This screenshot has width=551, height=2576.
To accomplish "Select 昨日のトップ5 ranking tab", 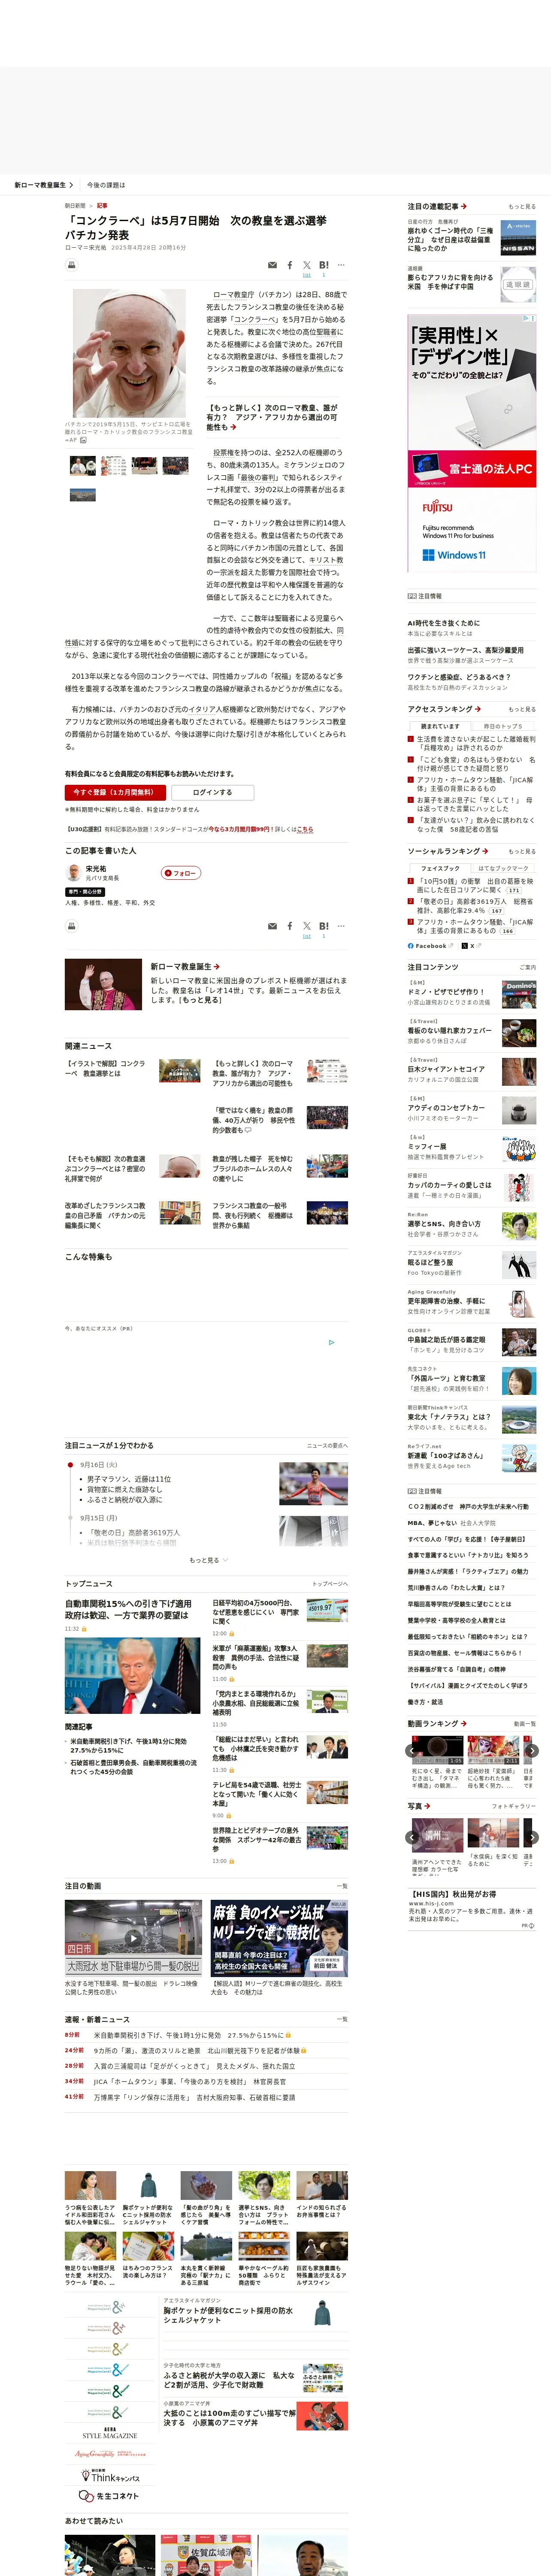I will (x=503, y=726).
